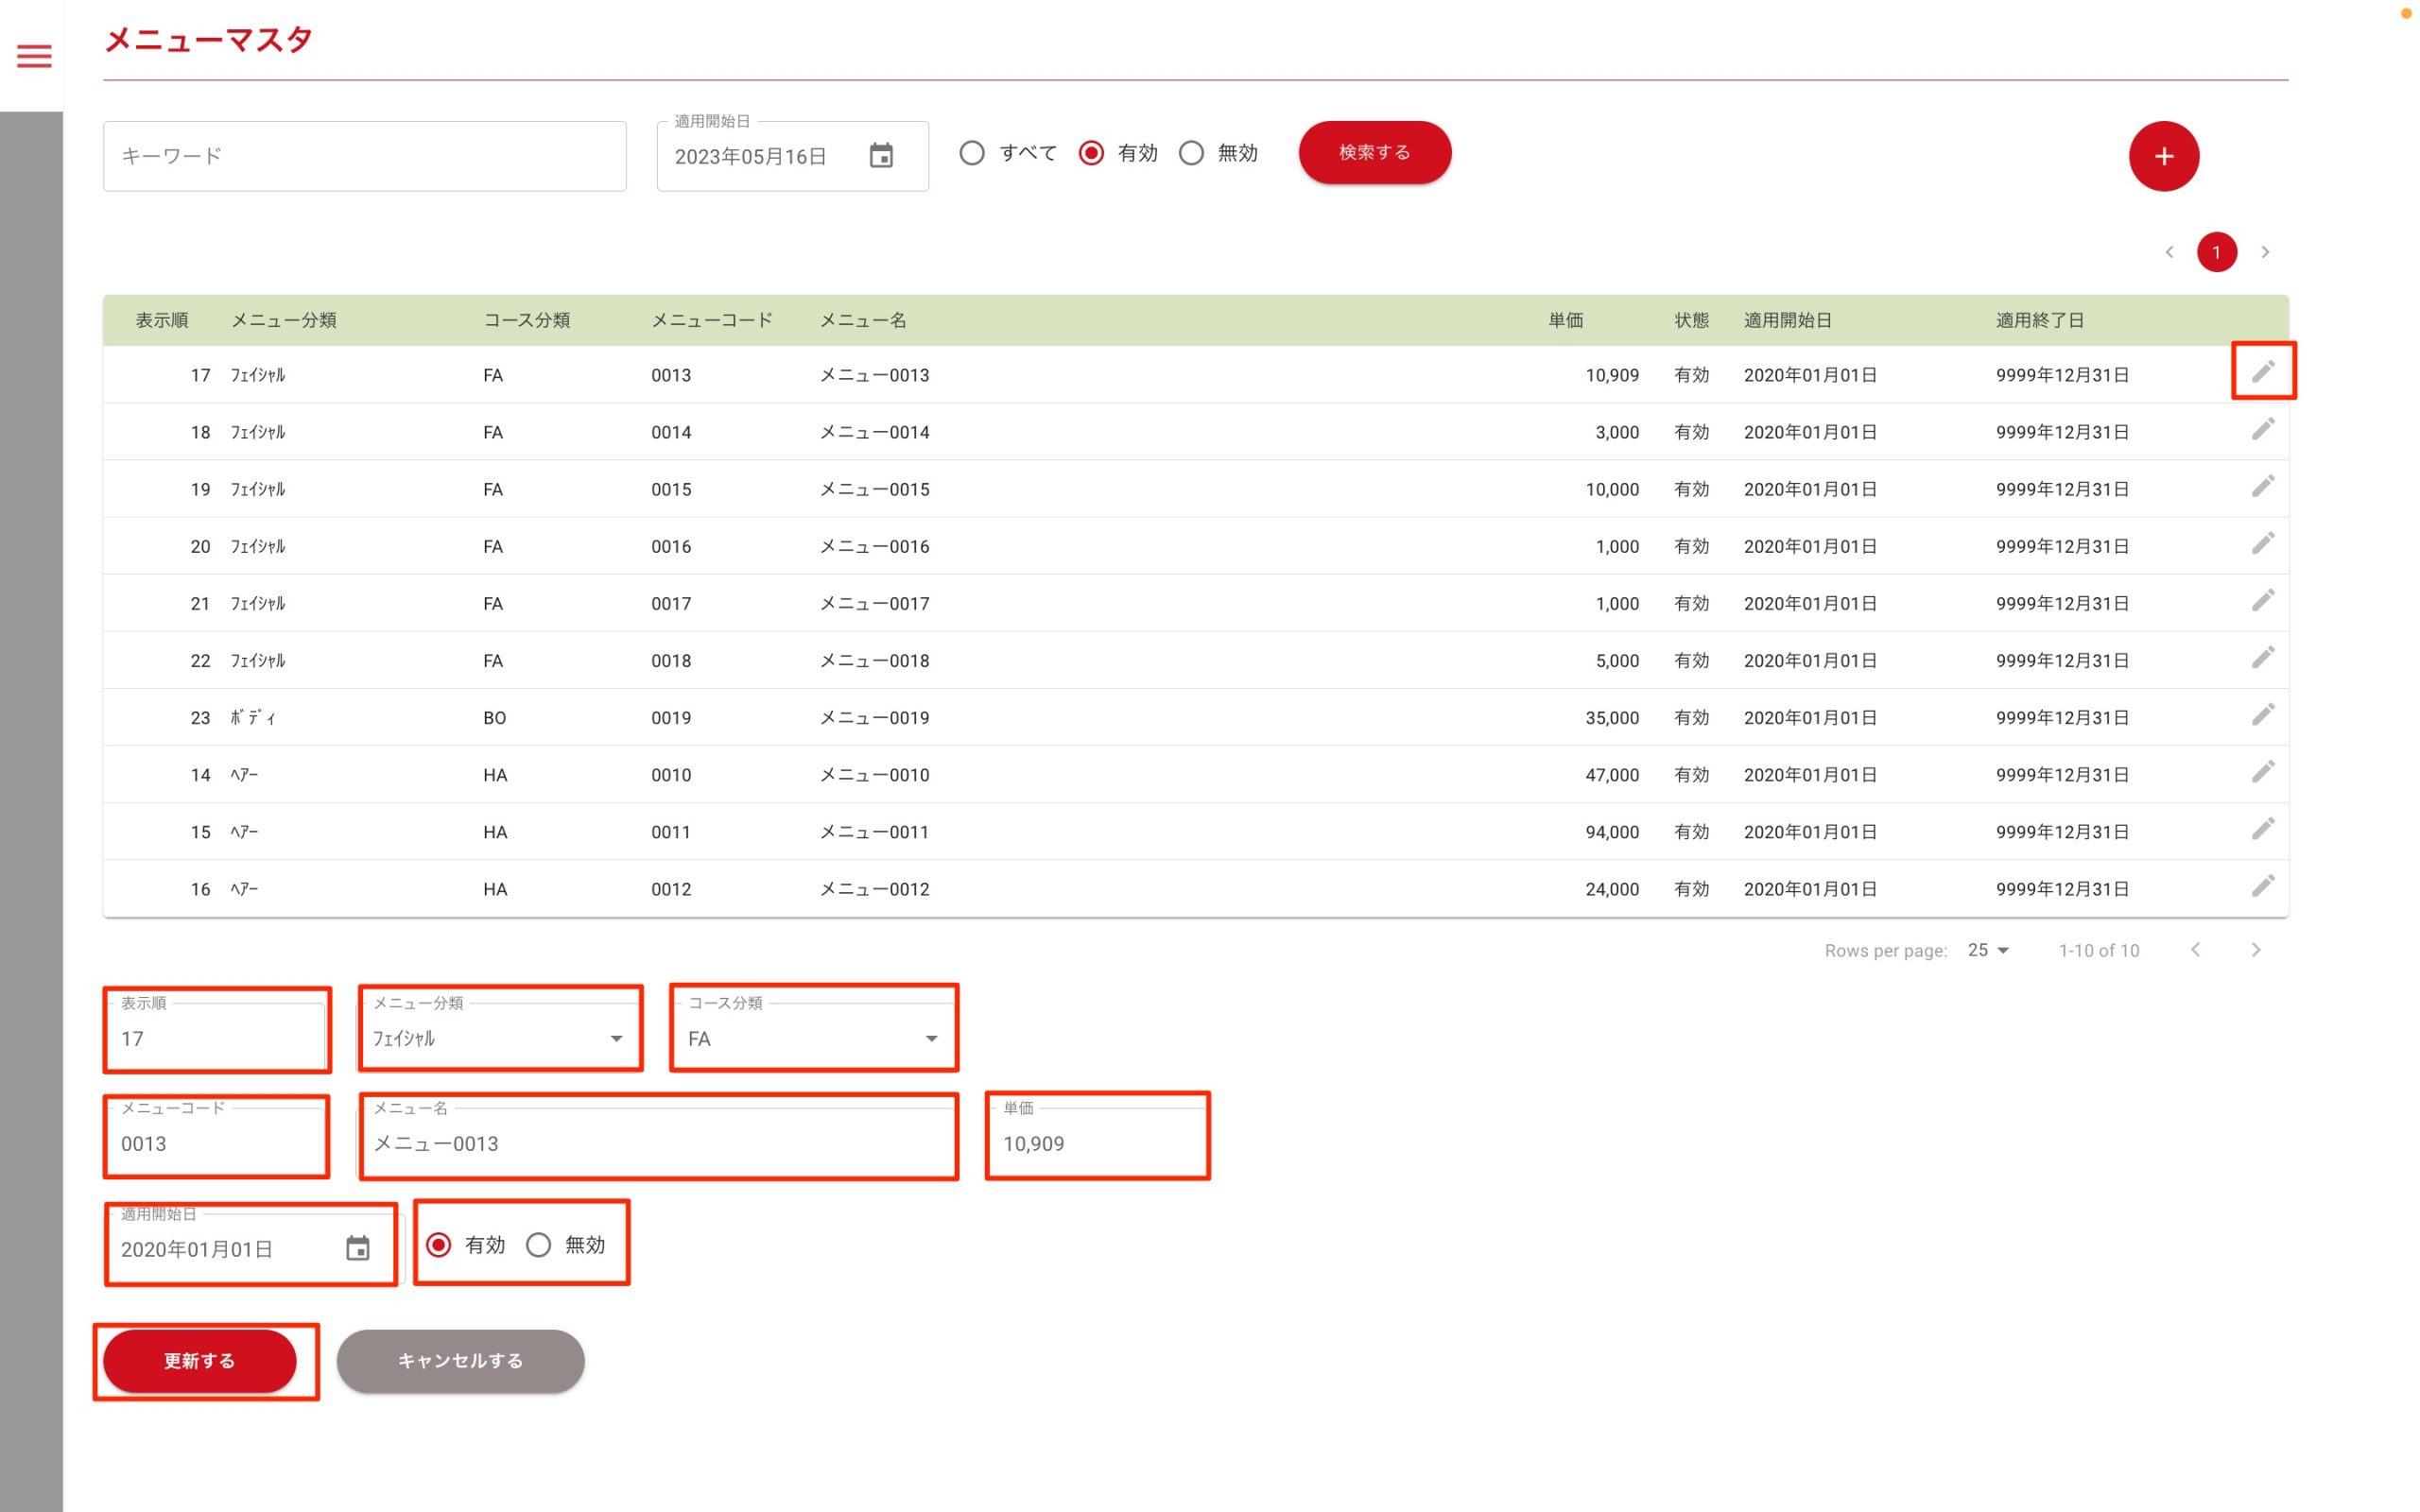
Task: Set edit form status to 無効
Action: [539, 1245]
